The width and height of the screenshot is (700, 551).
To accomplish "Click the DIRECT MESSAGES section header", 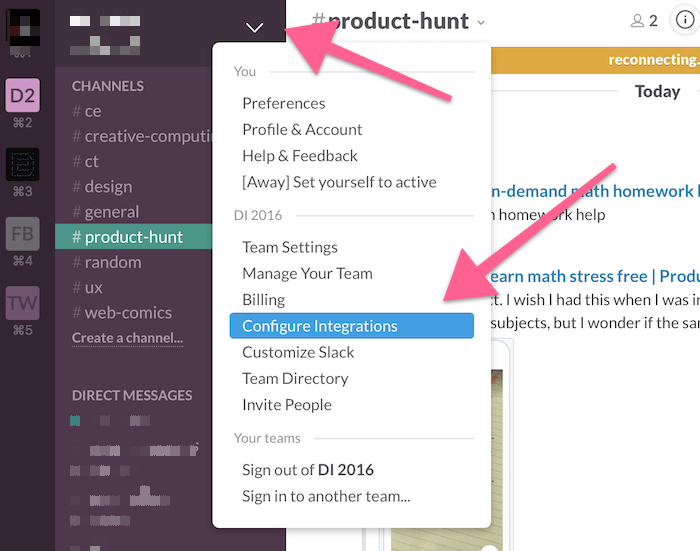I will [x=132, y=395].
